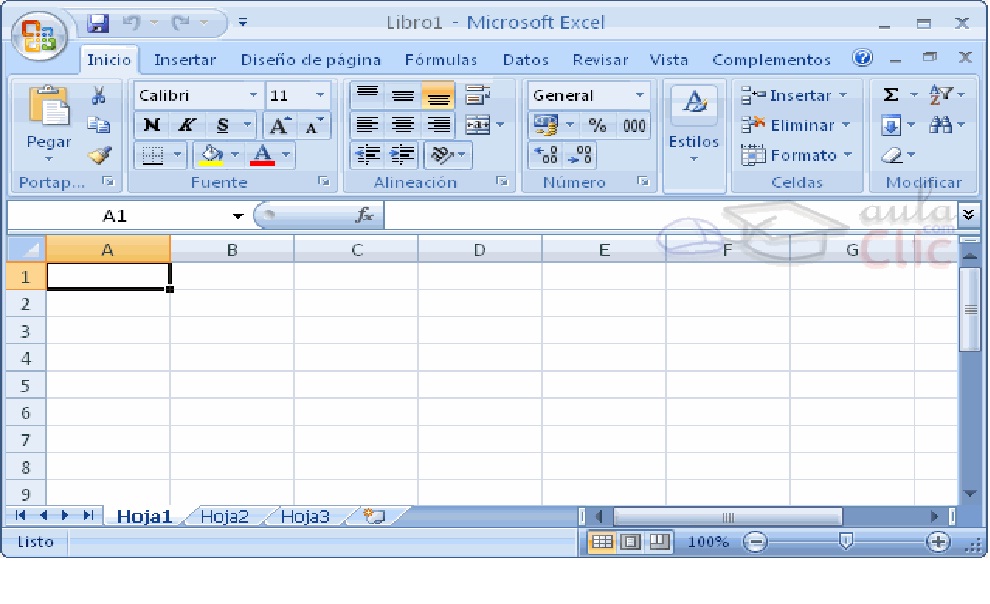Viewport: 990px width, 604px height.
Task: Increase font size with large A
Action: [x=280, y=125]
